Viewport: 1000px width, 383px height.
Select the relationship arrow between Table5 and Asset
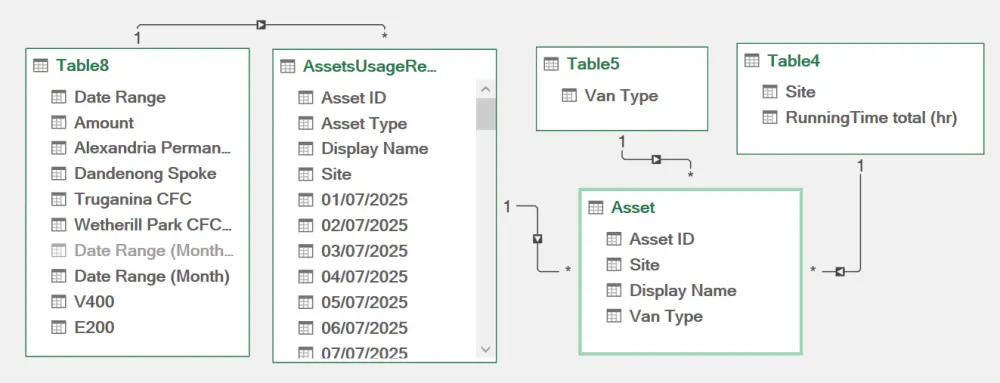tap(656, 159)
